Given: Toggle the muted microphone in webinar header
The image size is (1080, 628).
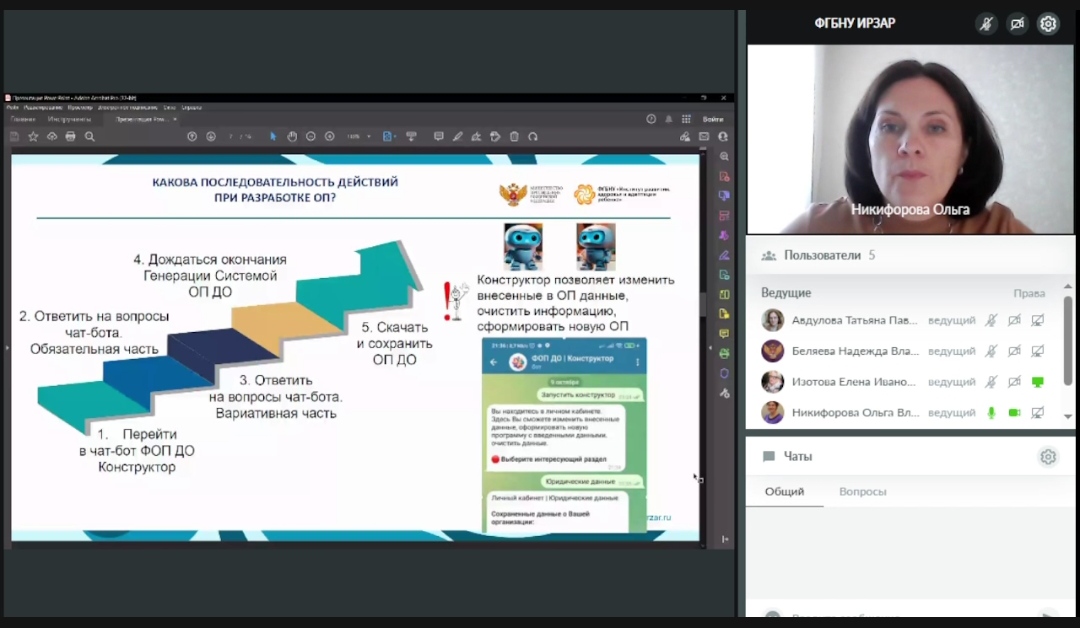Looking at the screenshot, I should coord(987,24).
